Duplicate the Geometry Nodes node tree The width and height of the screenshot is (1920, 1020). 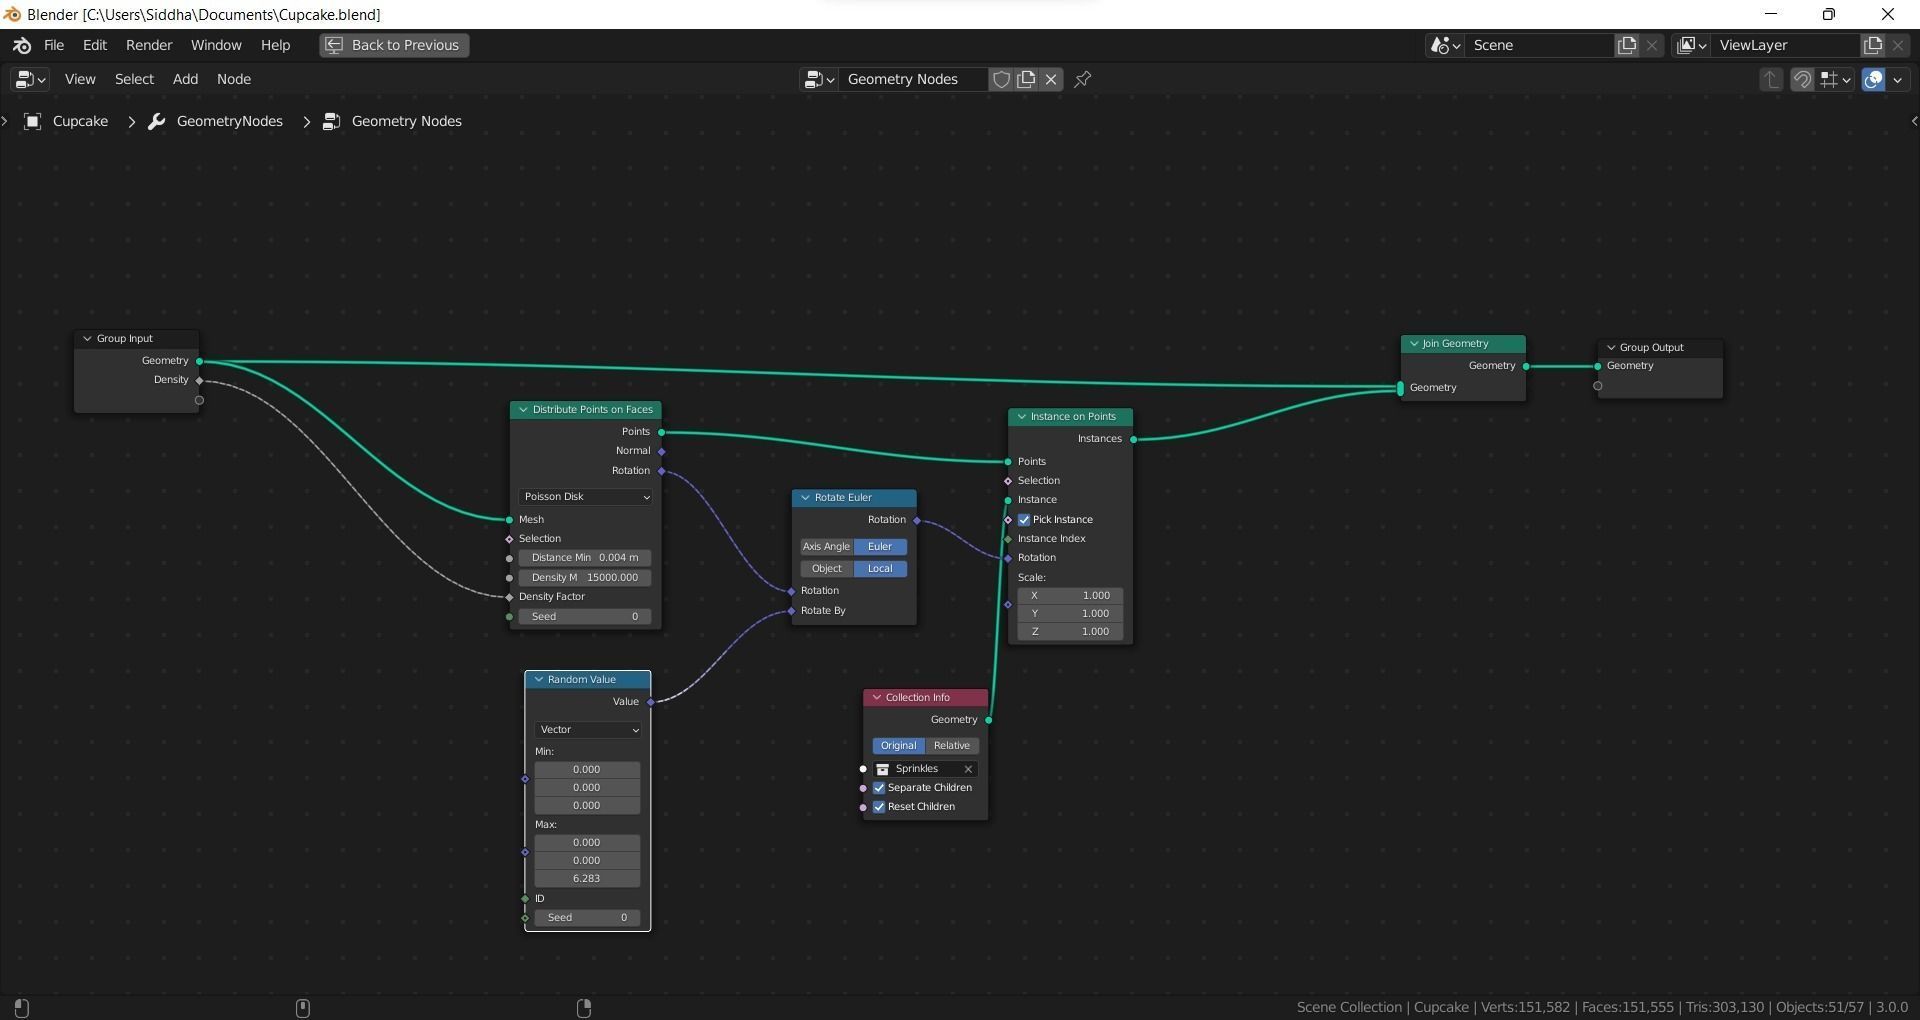(x=1026, y=79)
